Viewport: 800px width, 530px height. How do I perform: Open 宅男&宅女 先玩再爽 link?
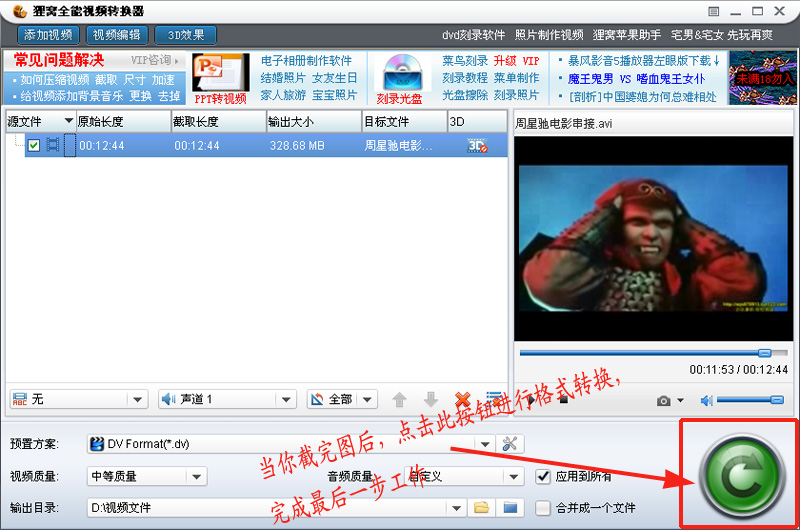[721, 35]
